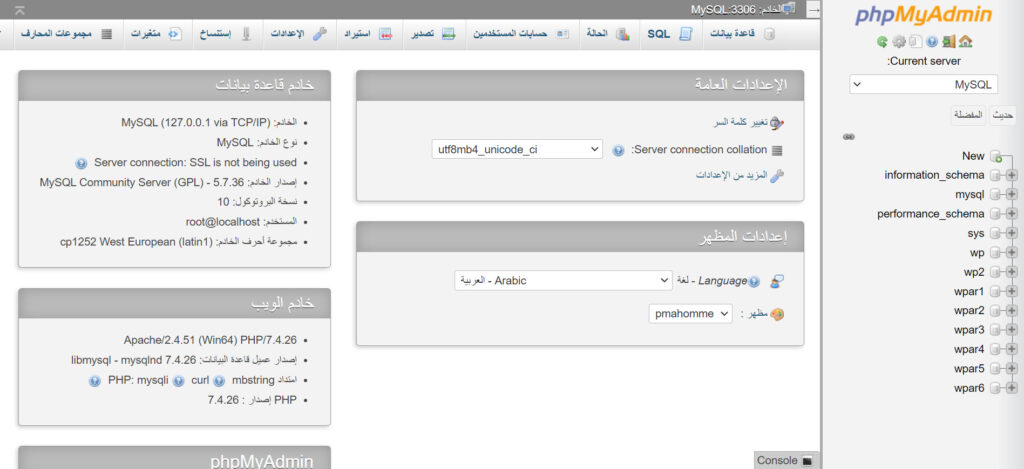This screenshot has height=469, width=1024.
Task: Click the change password key icon
Action: [x=776, y=123]
